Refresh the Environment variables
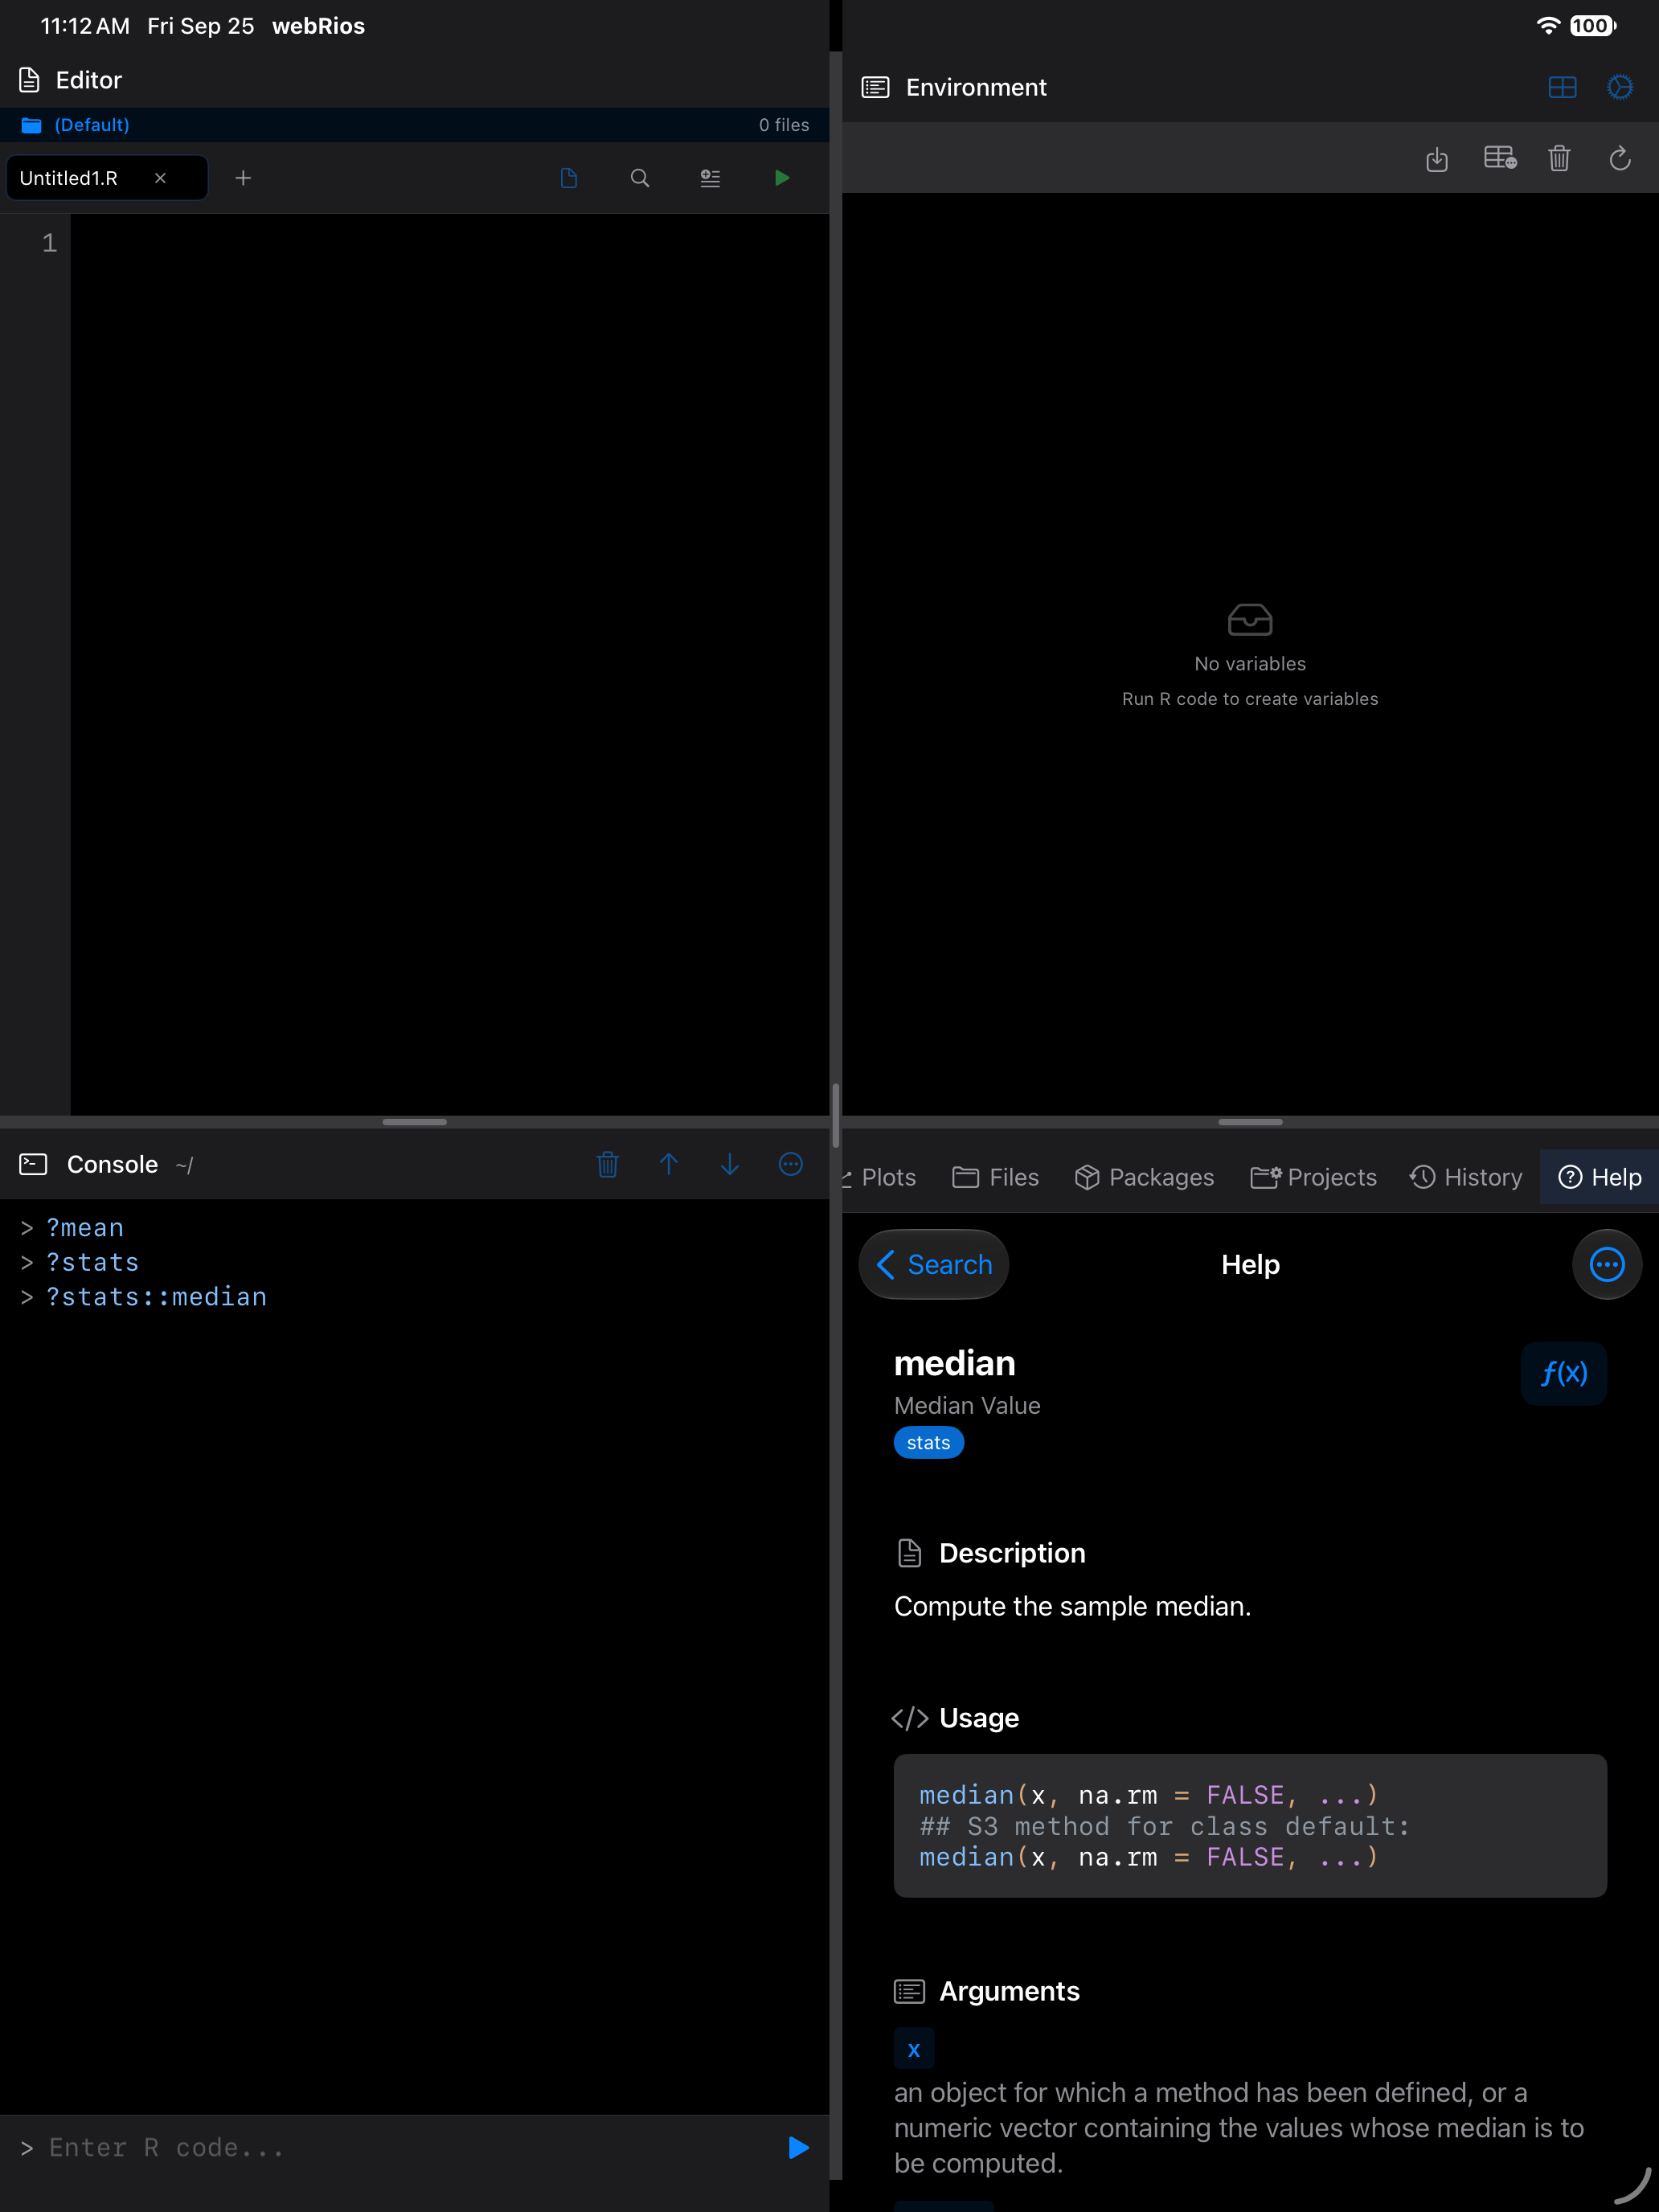The width and height of the screenshot is (1659, 2212). tap(1620, 159)
